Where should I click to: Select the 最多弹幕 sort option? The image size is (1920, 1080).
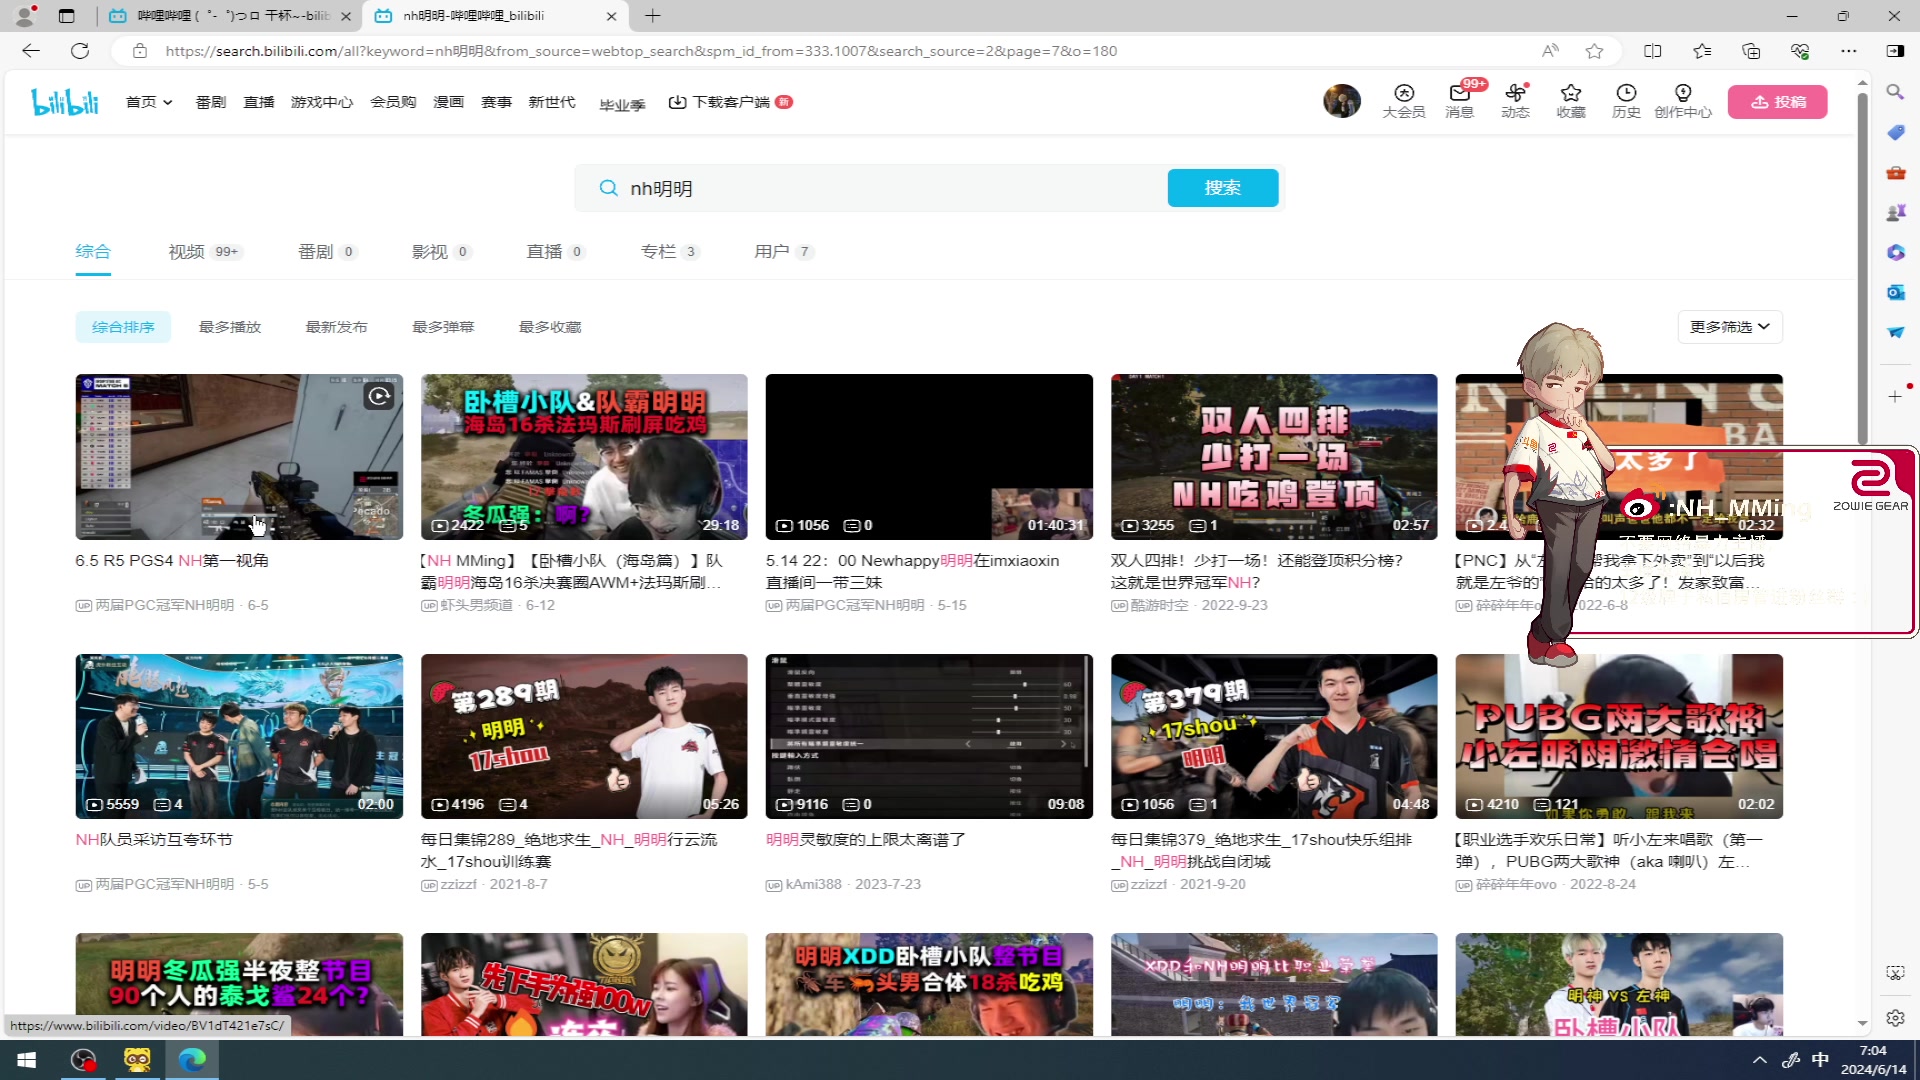coord(443,326)
